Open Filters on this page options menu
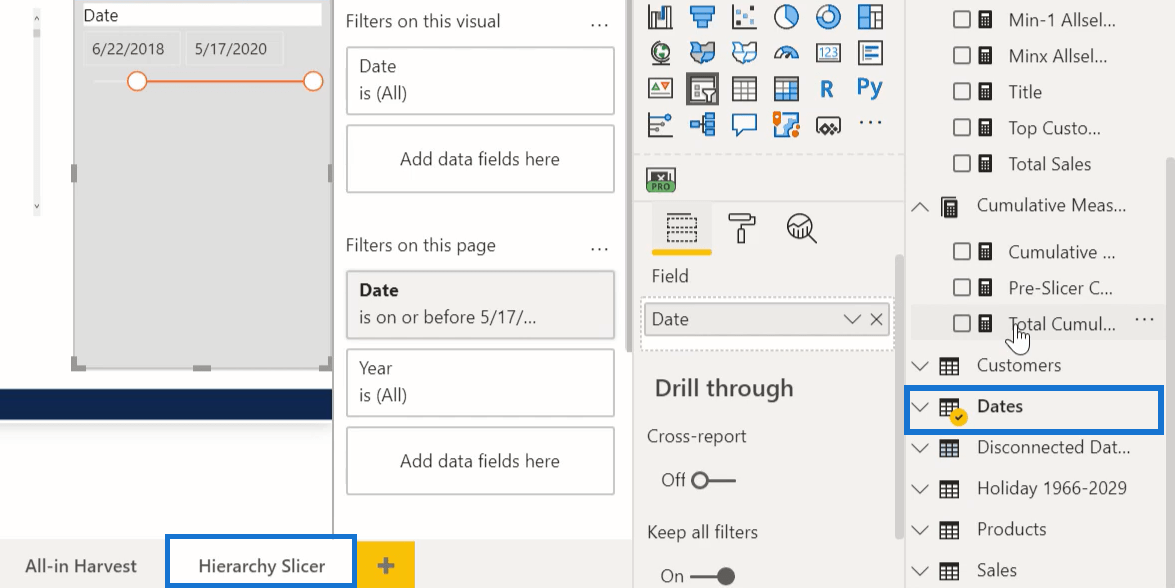Image resolution: width=1175 pixels, height=588 pixels. click(x=599, y=249)
